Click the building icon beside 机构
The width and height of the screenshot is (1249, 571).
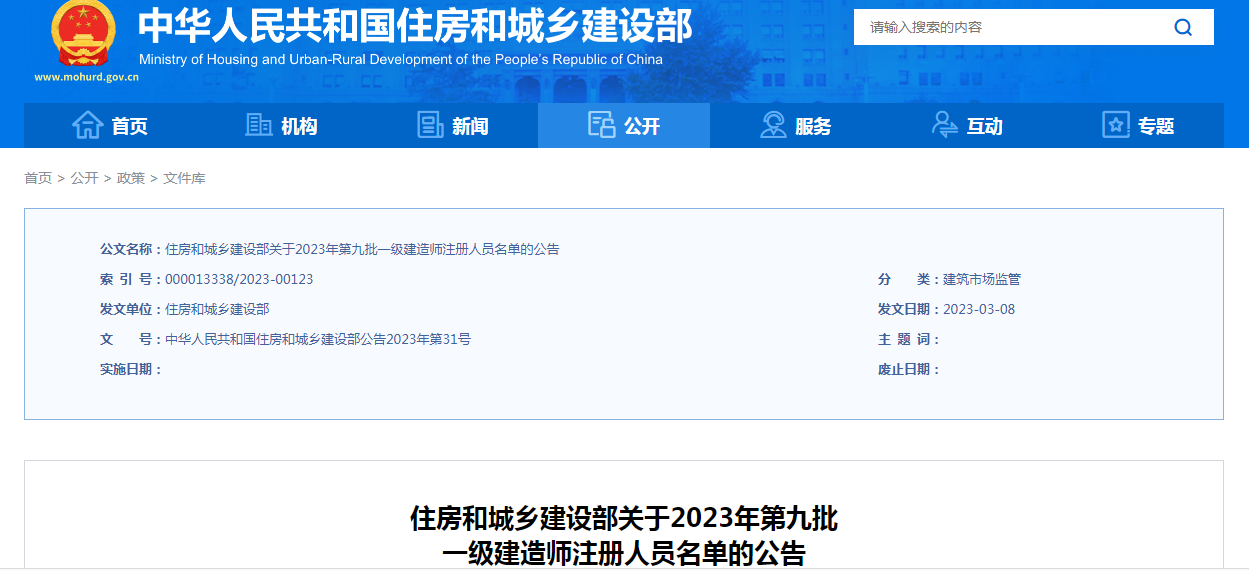[x=259, y=125]
